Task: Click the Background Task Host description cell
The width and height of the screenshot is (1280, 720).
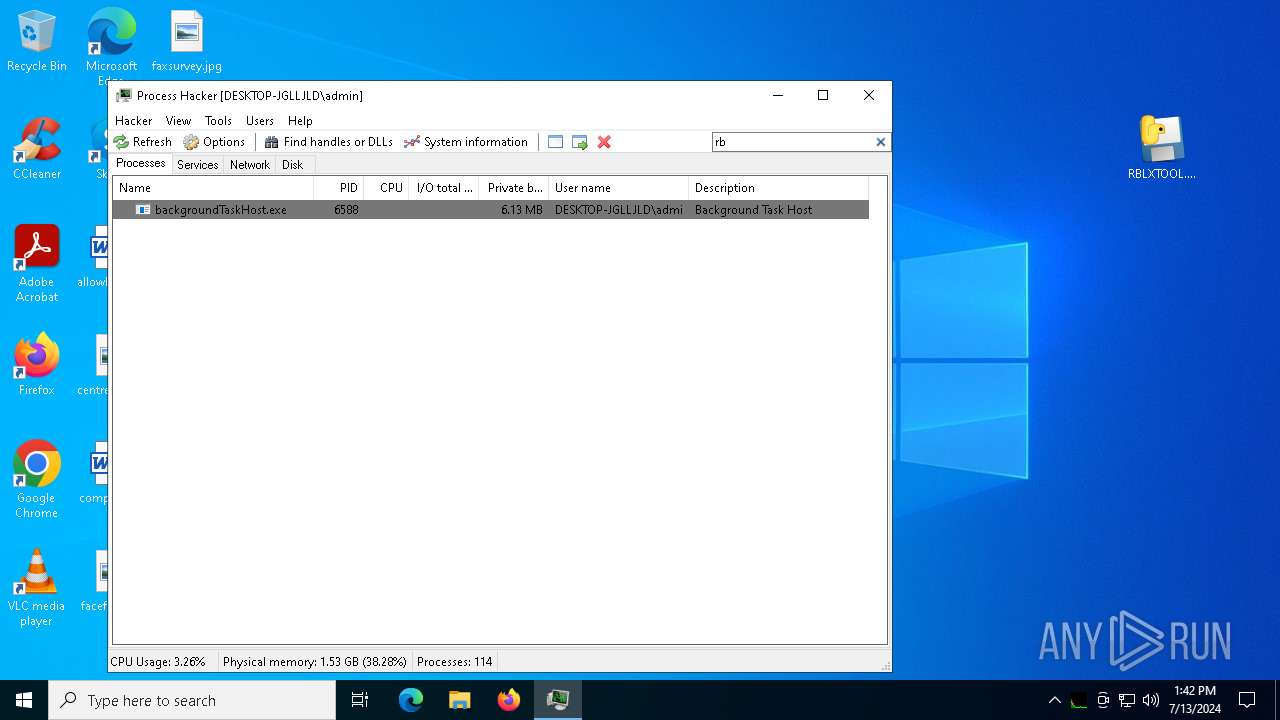Action: click(x=753, y=210)
